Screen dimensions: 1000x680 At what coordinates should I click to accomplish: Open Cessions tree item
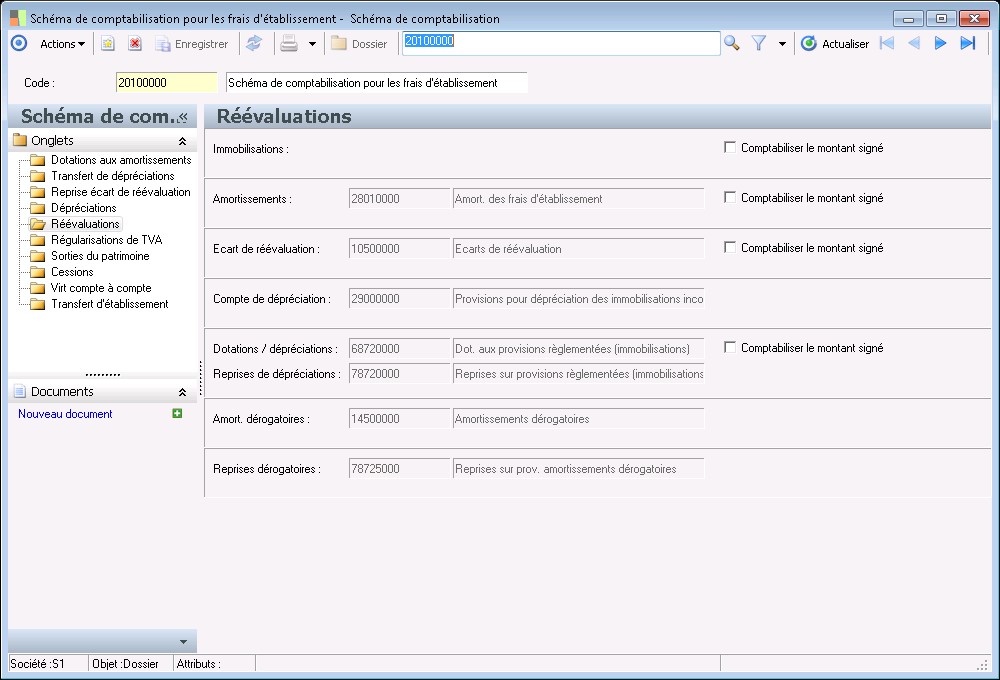(x=72, y=272)
